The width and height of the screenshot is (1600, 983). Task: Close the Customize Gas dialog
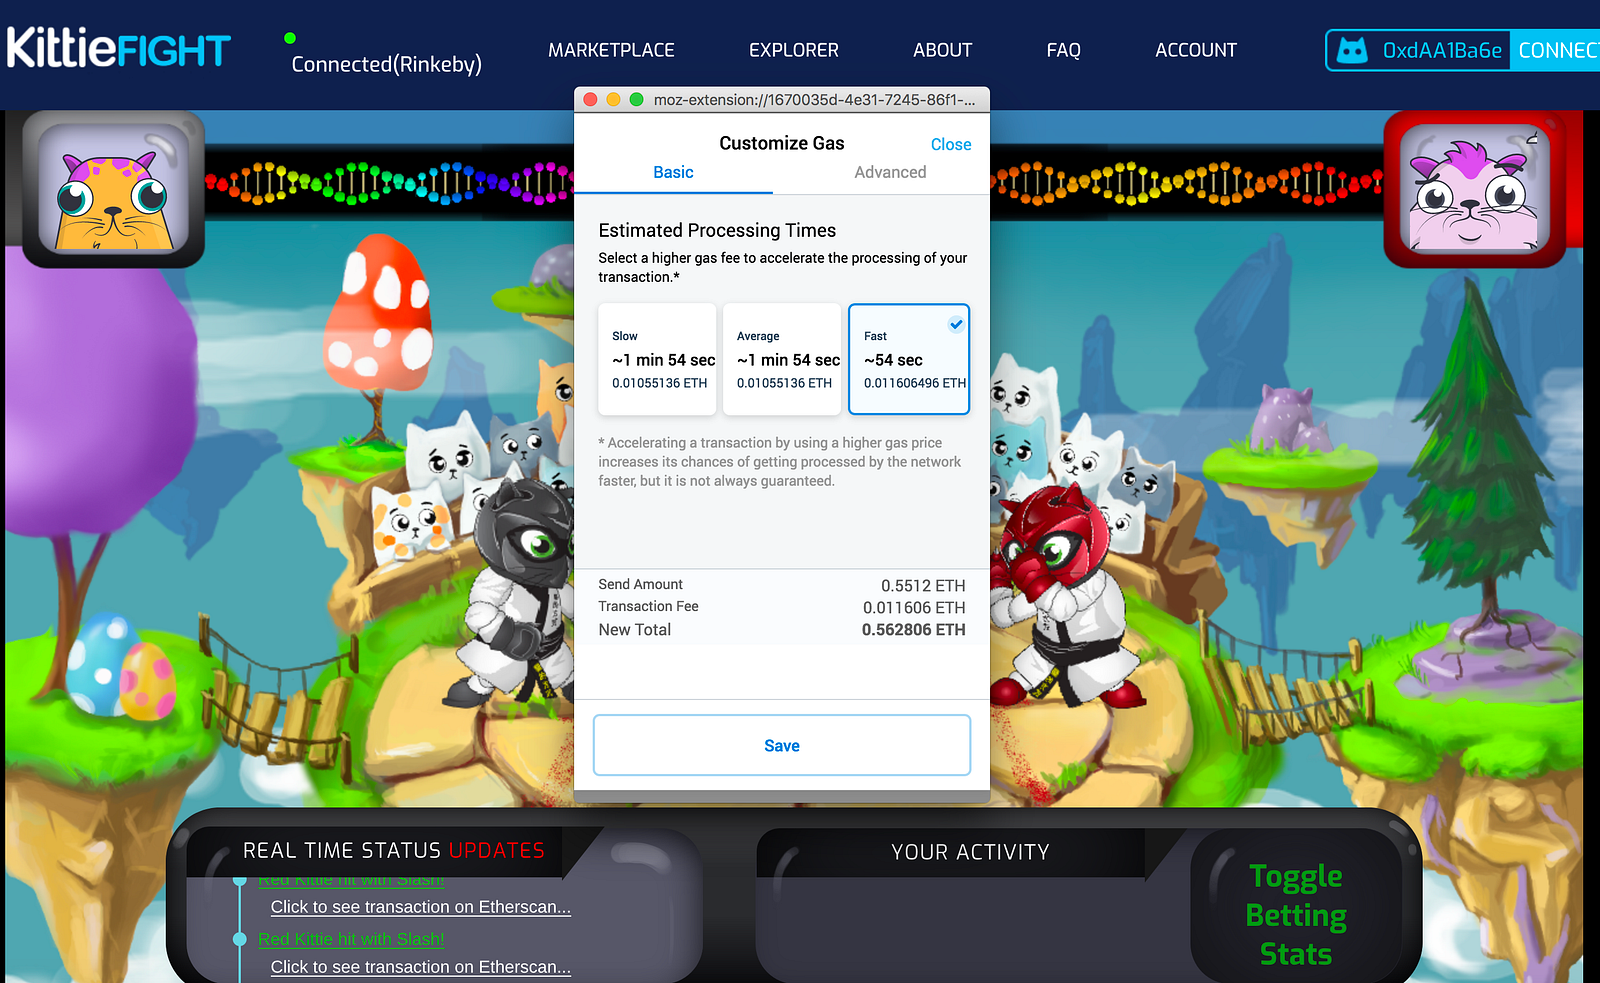click(951, 144)
